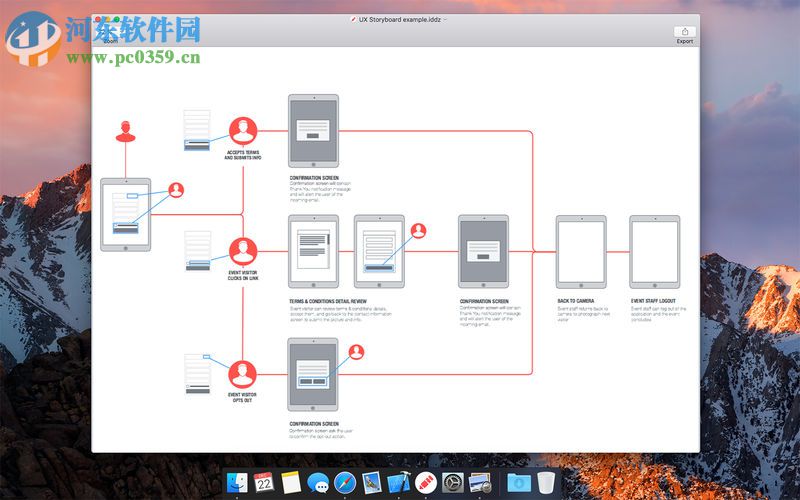
Task: Click the document icon in the title bar
Action: pyautogui.click(x=353, y=19)
